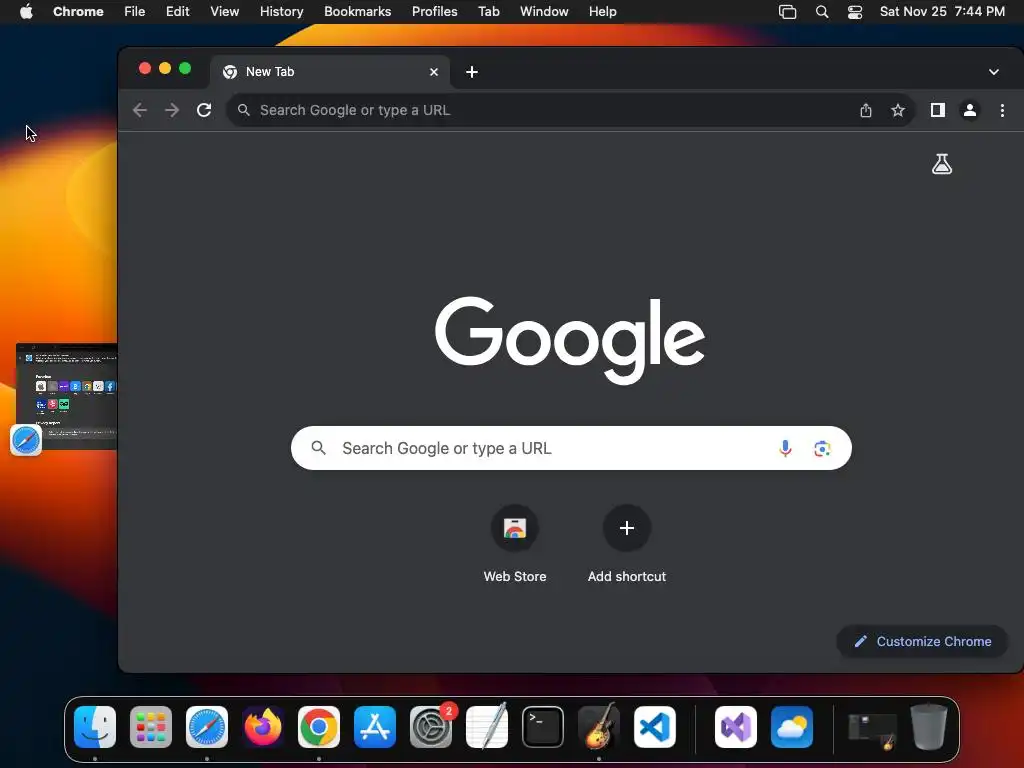The width and height of the screenshot is (1024, 768).
Task: Open Spotlight search in menu bar
Action: [x=822, y=12]
